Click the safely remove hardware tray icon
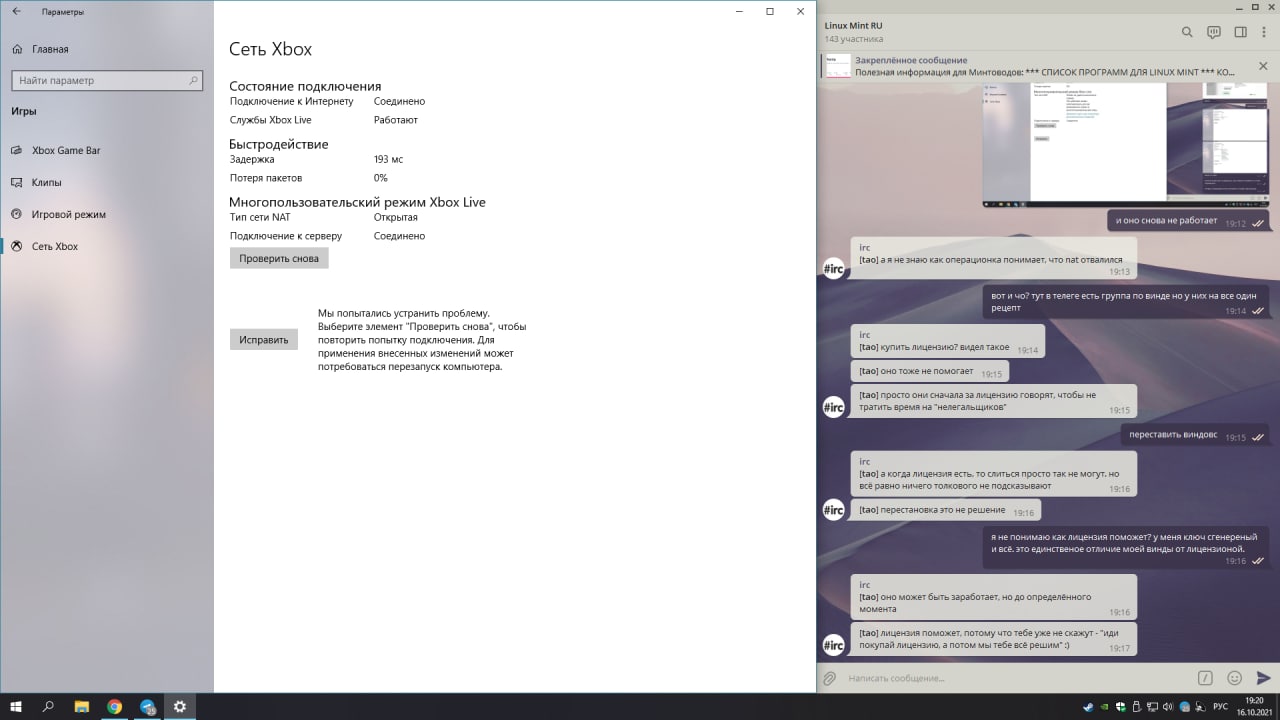Screen dimensions: 1280x720 coord(1137,707)
